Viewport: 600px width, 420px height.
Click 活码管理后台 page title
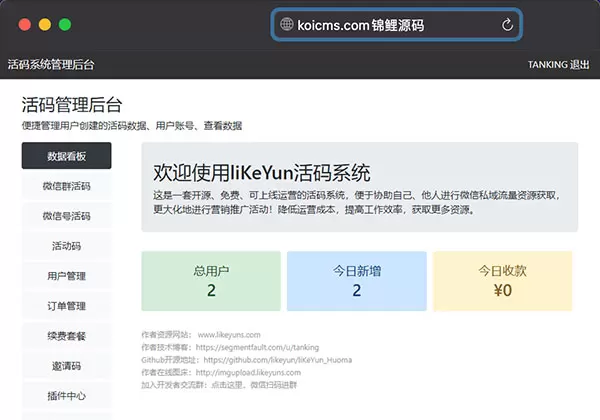pyautogui.click(x=72, y=105)
